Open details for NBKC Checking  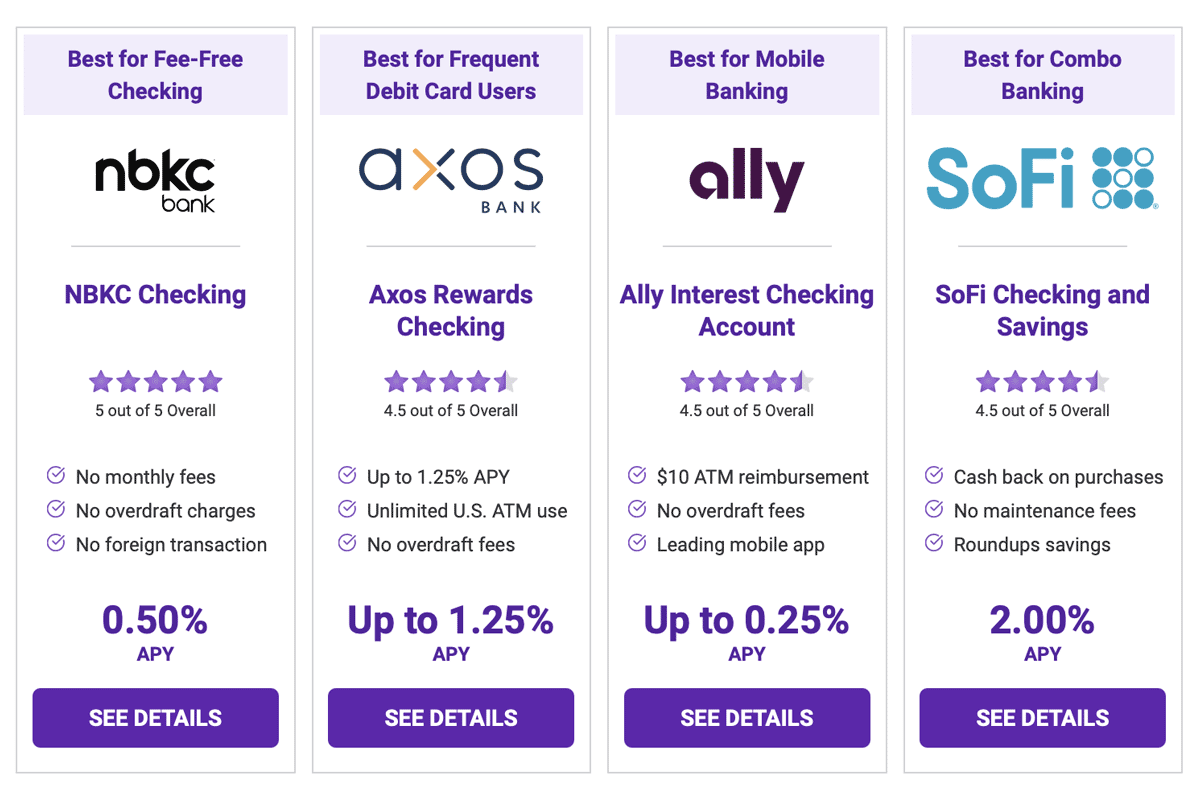click(x=155, y=718)
